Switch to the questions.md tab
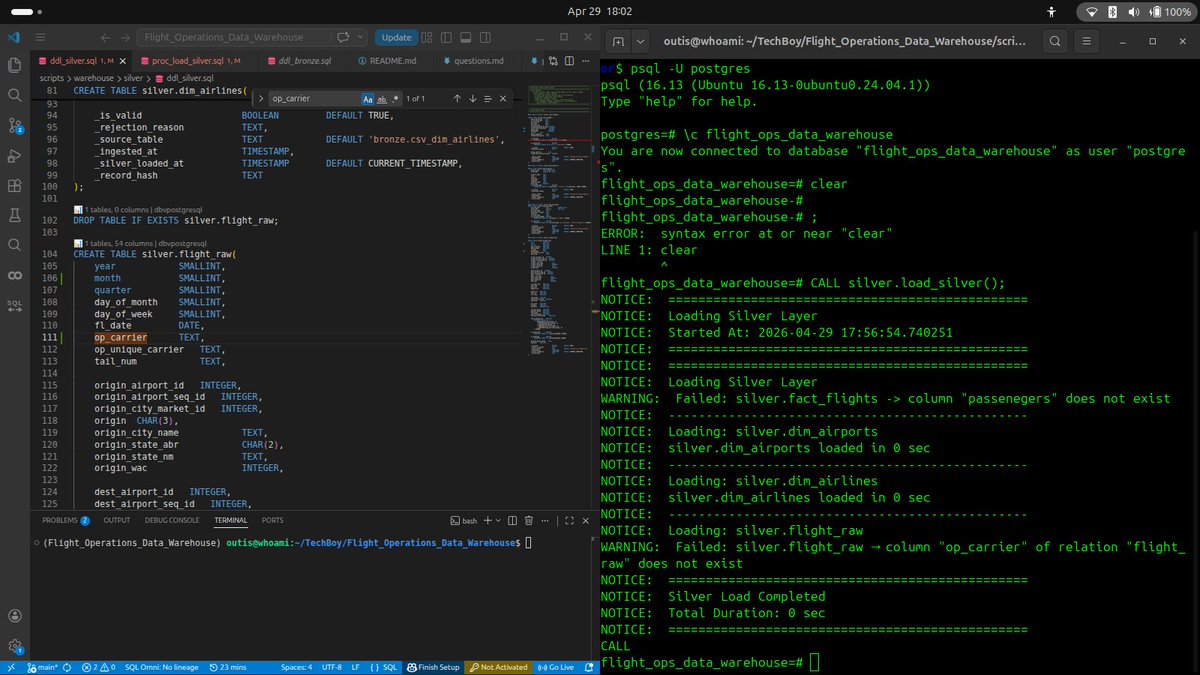 (x=479, y=61)
